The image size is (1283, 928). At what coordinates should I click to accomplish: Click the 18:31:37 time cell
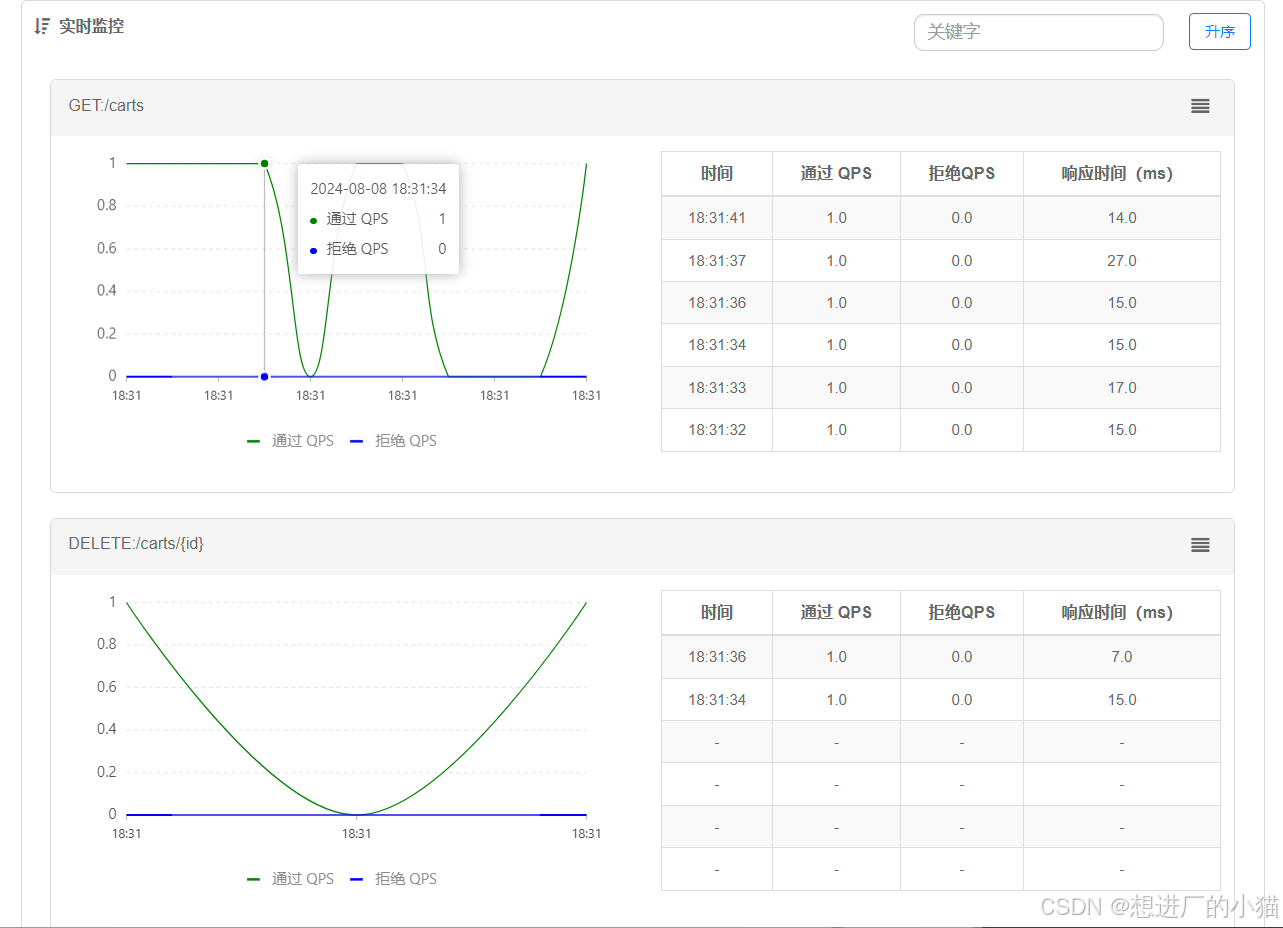coord(717,261)
